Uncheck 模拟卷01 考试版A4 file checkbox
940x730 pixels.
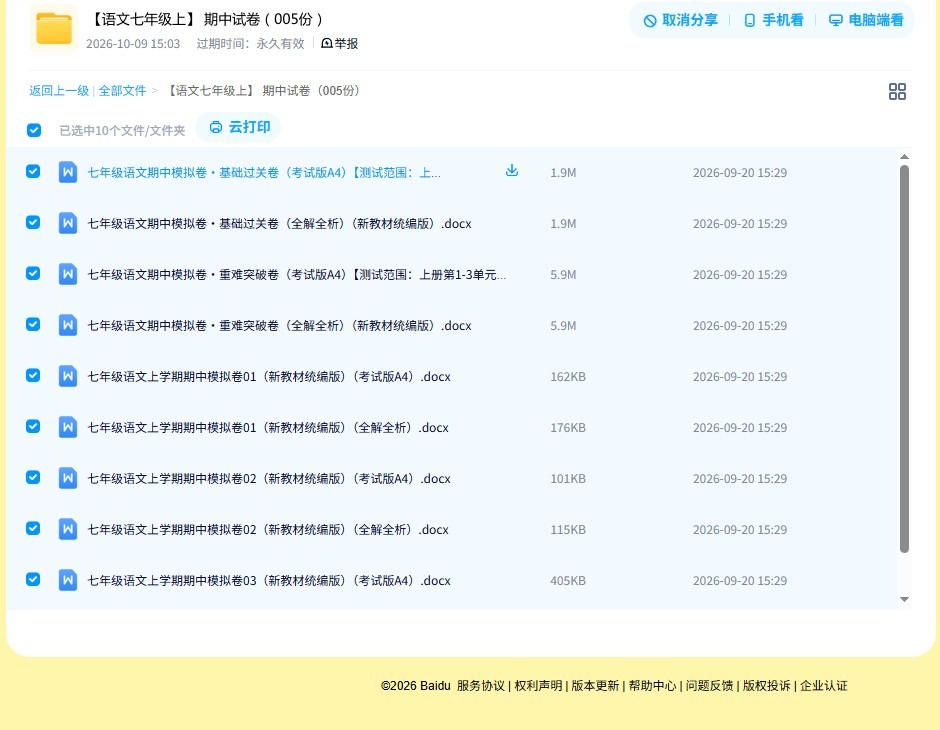(33, 375)
